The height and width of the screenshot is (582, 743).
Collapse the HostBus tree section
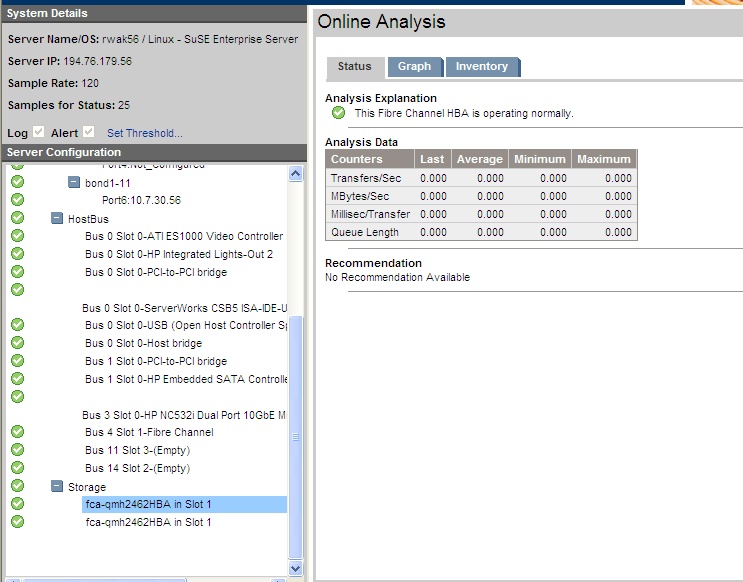point(57,218)
